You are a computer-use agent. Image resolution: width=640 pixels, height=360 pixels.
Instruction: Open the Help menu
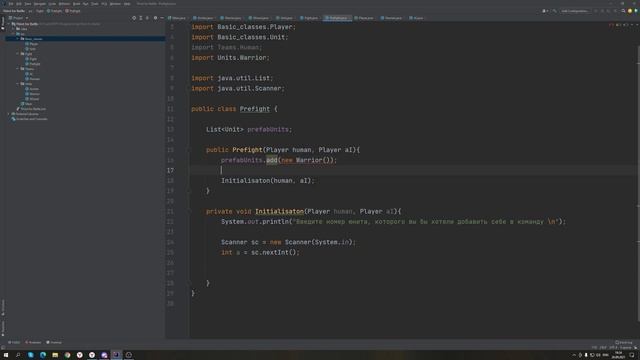127,4
